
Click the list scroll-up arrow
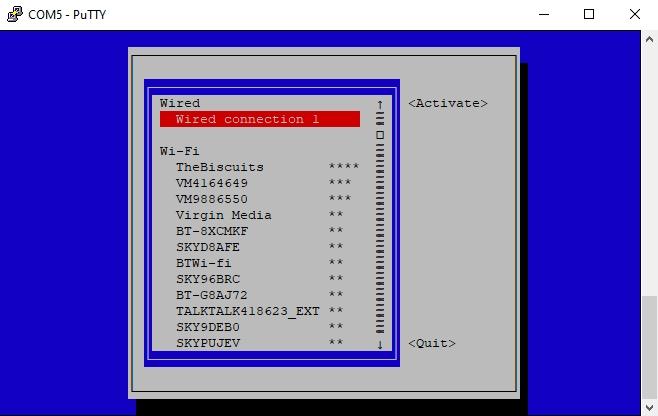380,104
